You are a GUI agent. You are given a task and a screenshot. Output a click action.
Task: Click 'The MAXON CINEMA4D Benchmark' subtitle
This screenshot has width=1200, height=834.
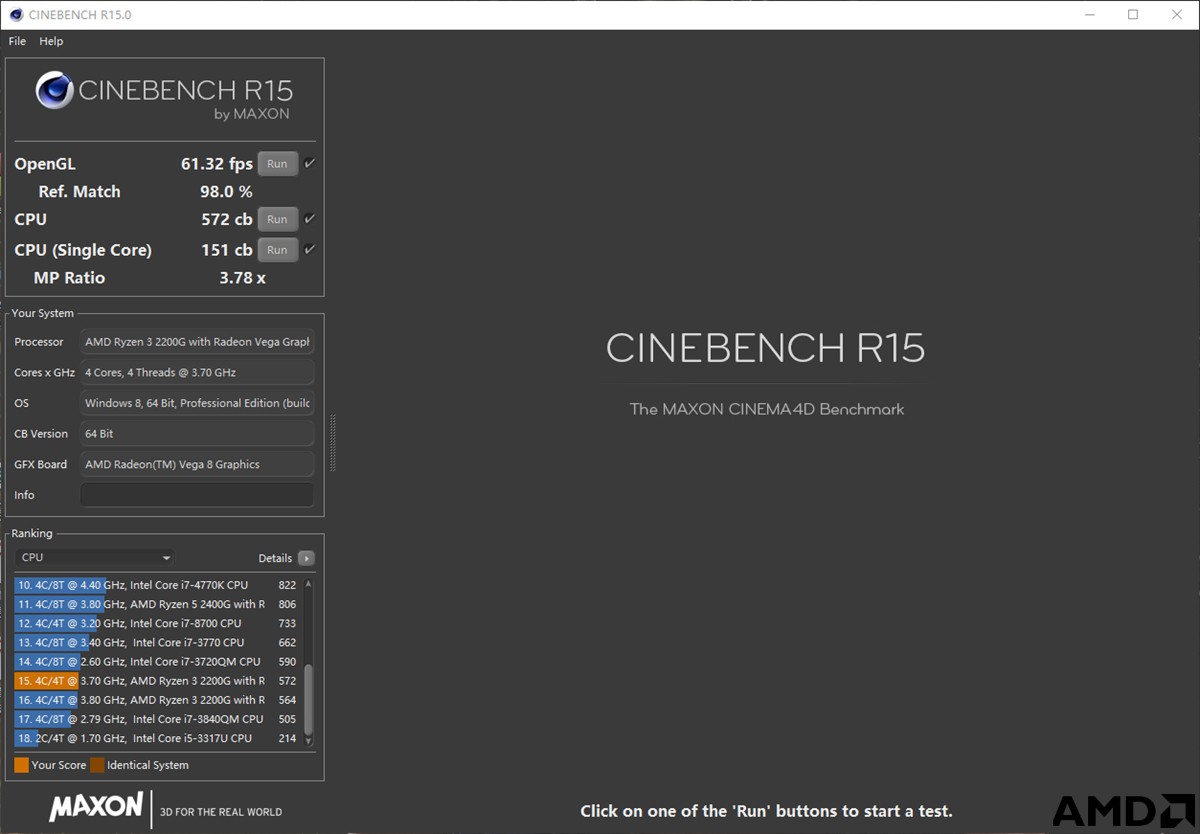767,409
